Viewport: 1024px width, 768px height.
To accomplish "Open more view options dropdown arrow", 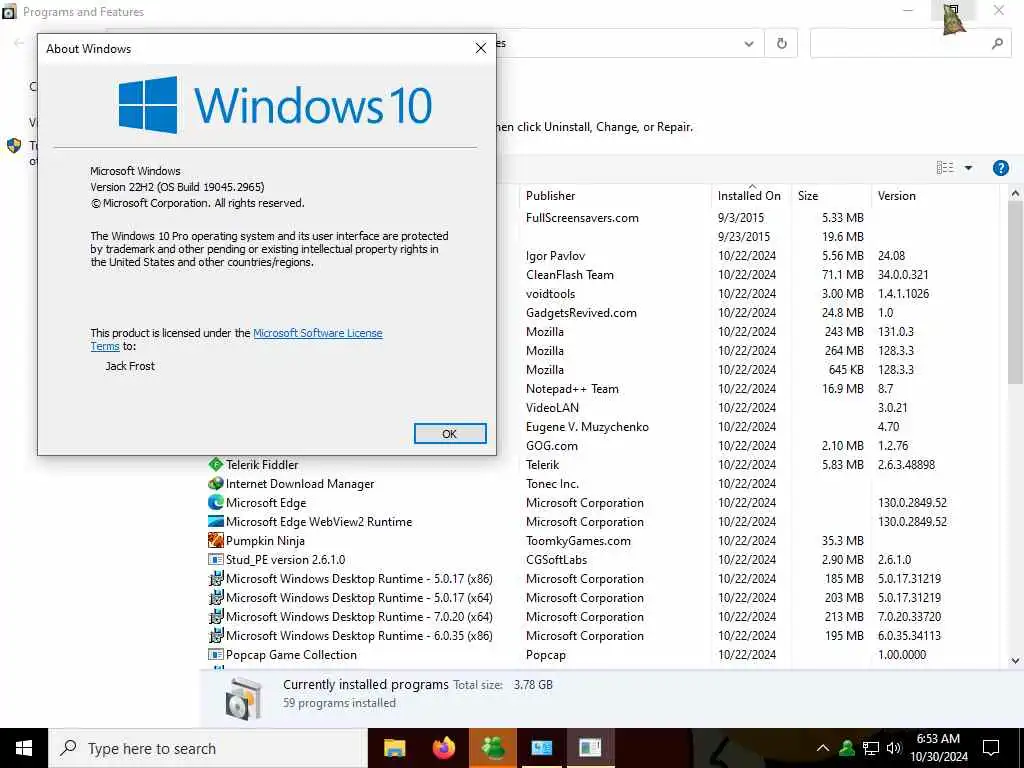I will 968,168.
